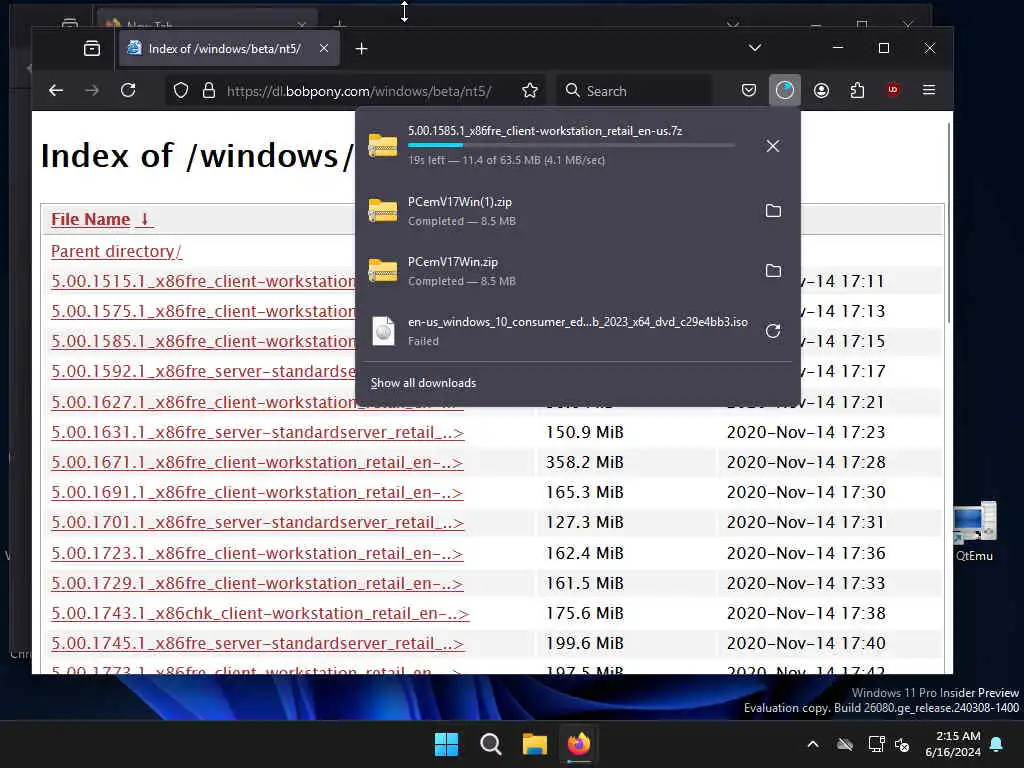Open Firefox View icon left of tab
The height and width of the screenshot is (768, 1024).
[x=92, y=48]
